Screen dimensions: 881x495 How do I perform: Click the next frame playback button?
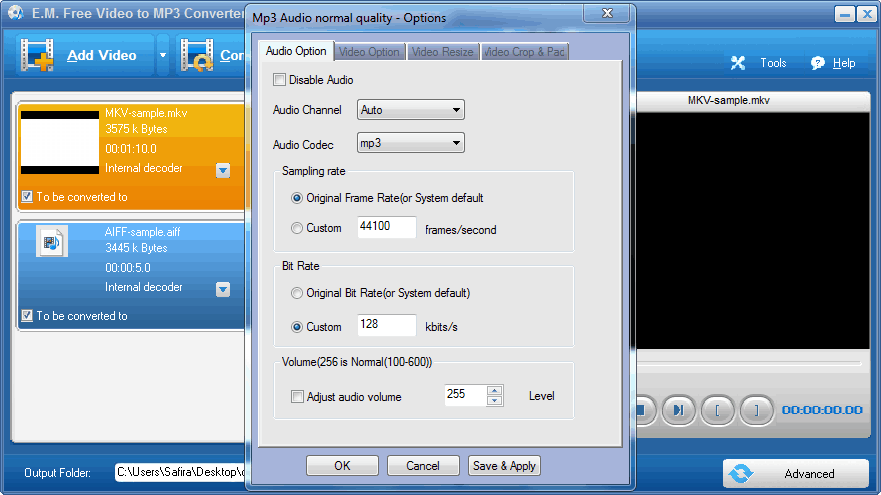pos(678,410)
